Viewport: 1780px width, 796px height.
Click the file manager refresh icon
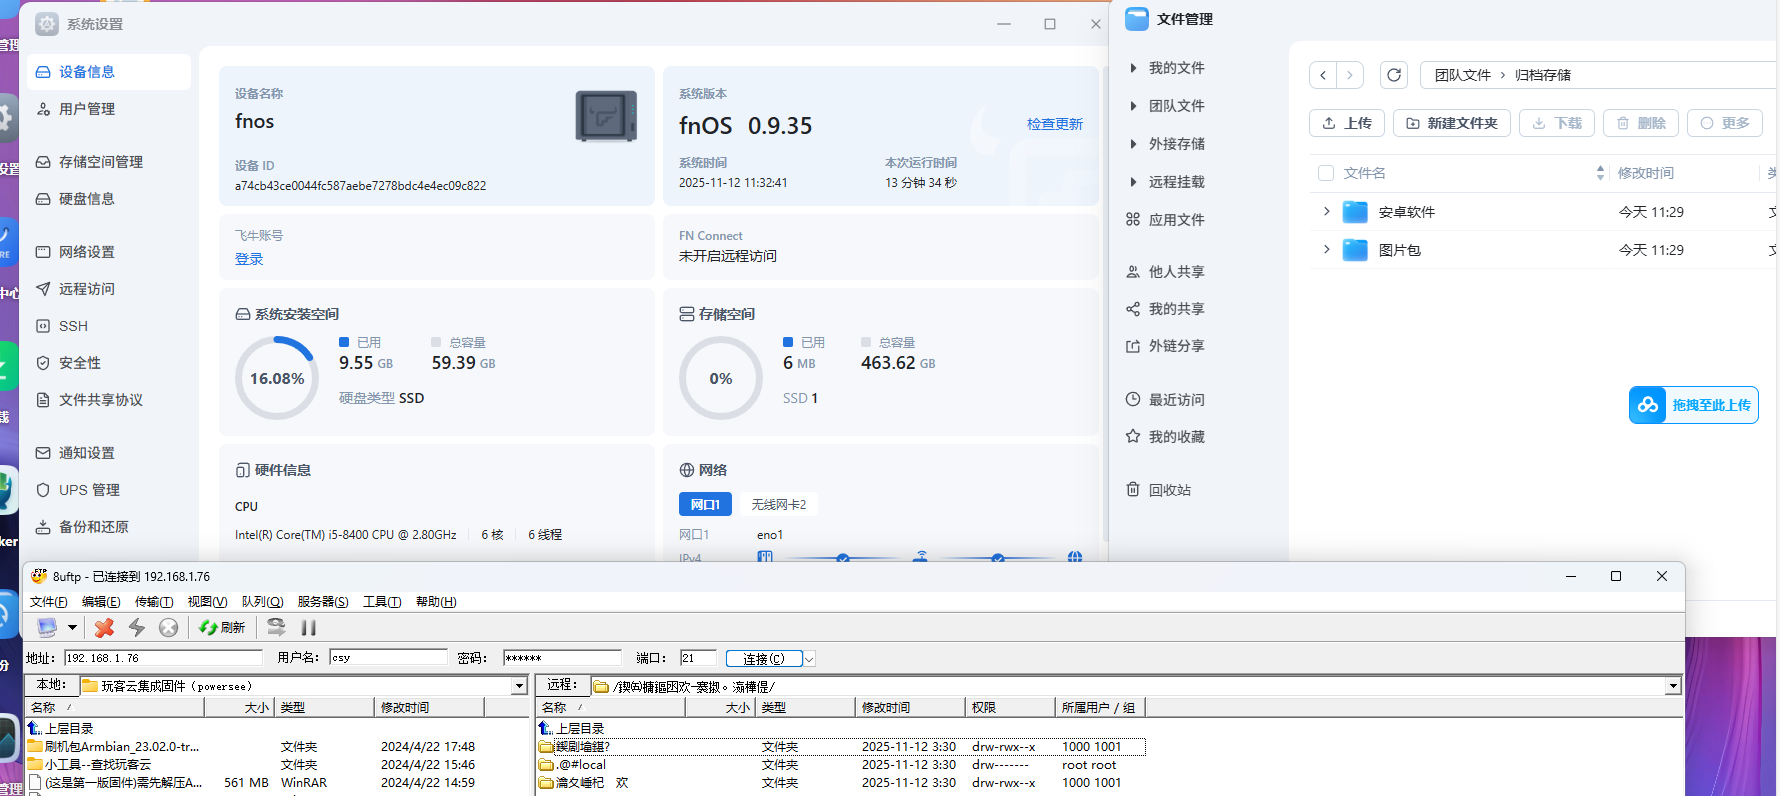pos(1394,75)
